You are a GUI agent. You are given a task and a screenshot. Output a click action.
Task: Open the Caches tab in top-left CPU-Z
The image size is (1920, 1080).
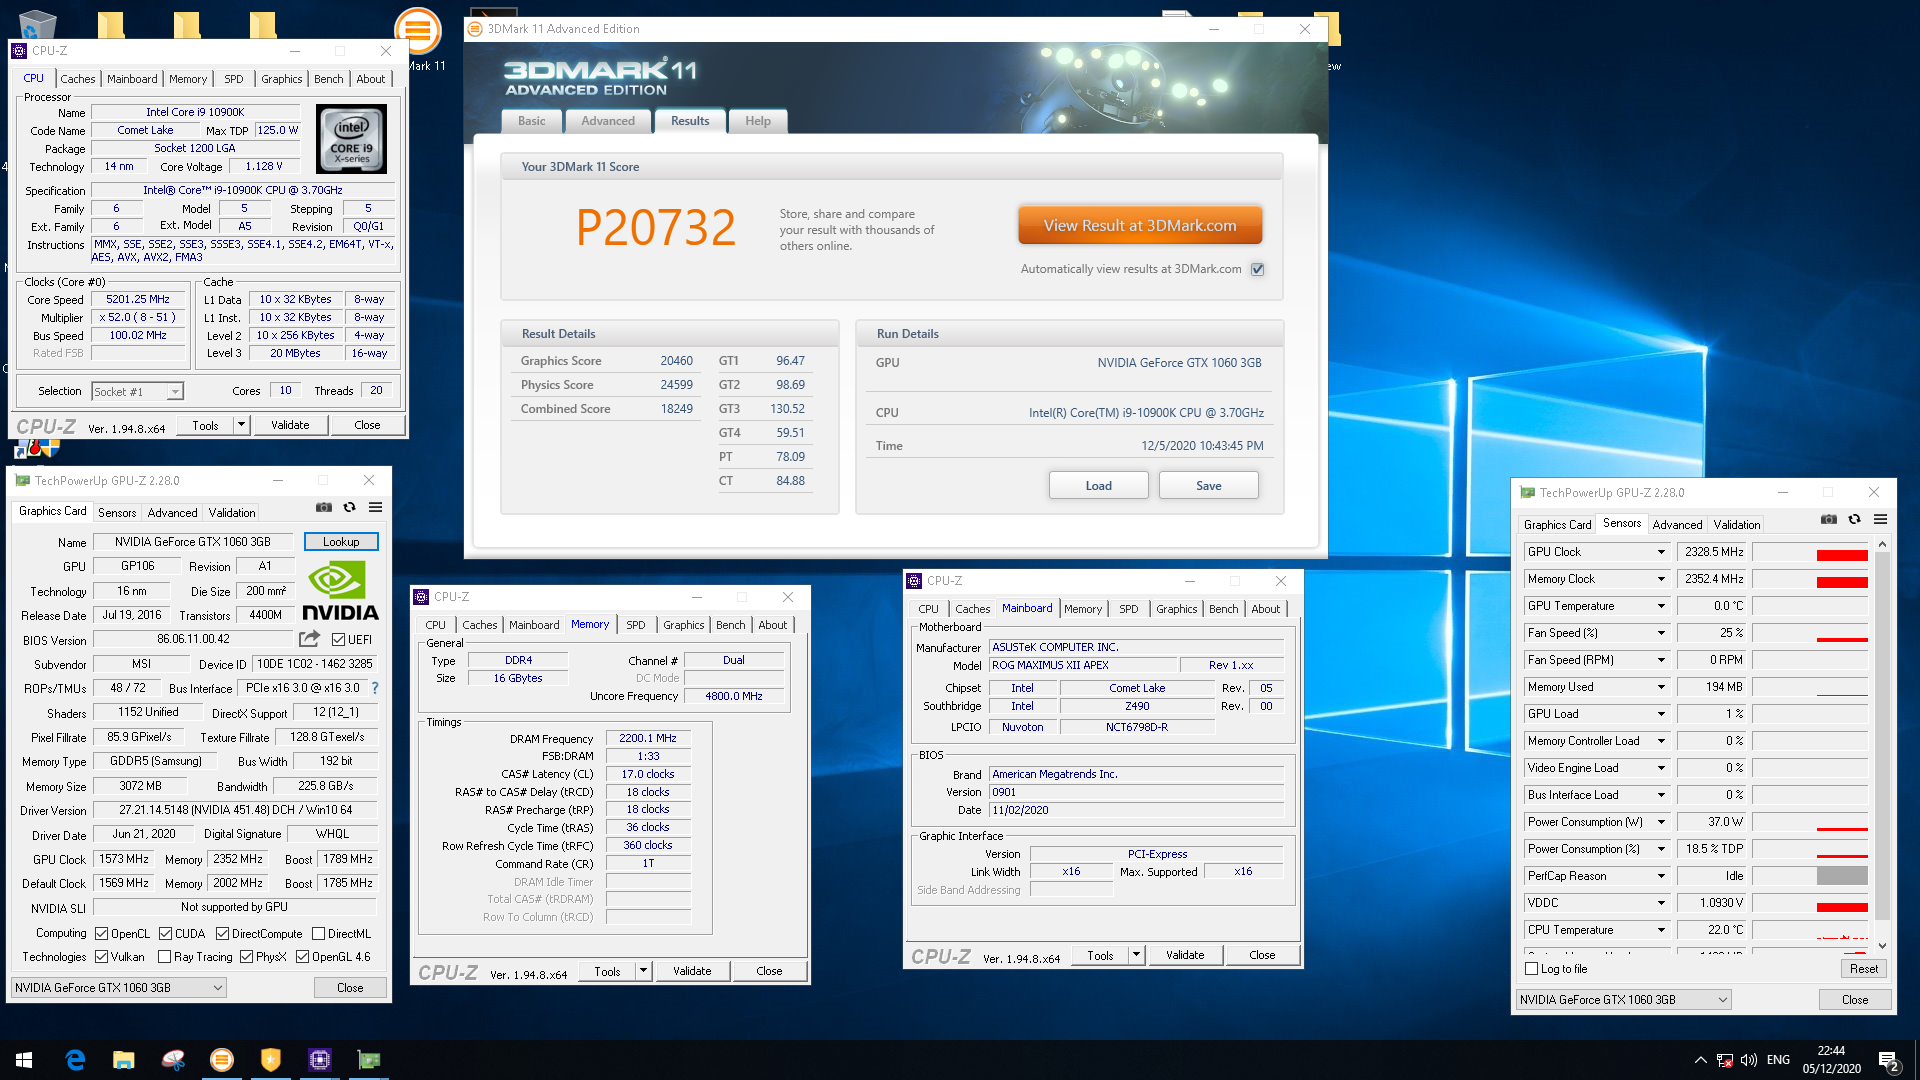[77, 79]
